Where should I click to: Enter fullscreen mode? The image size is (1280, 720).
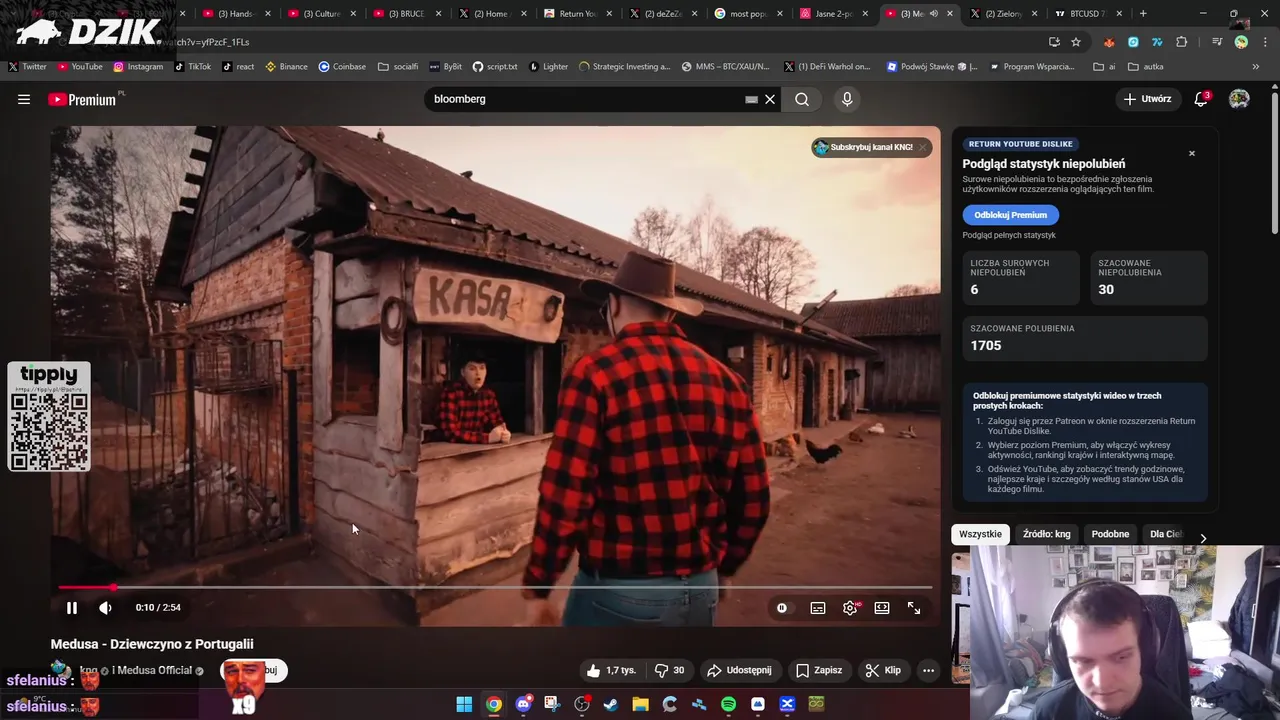point(914,608)
